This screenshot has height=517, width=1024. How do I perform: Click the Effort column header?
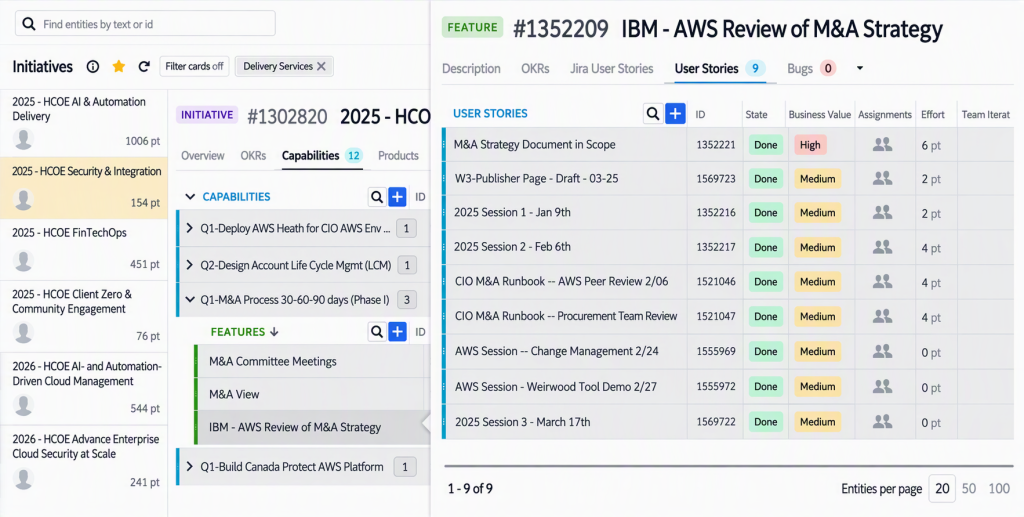[x=933, y=114]
